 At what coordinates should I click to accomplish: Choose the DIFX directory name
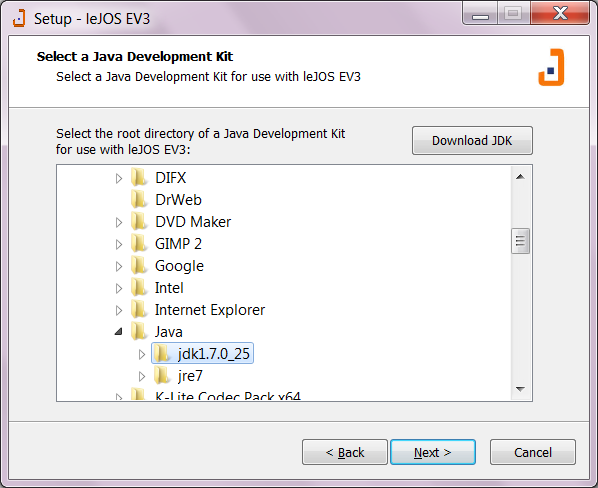(x=170, y=178)
